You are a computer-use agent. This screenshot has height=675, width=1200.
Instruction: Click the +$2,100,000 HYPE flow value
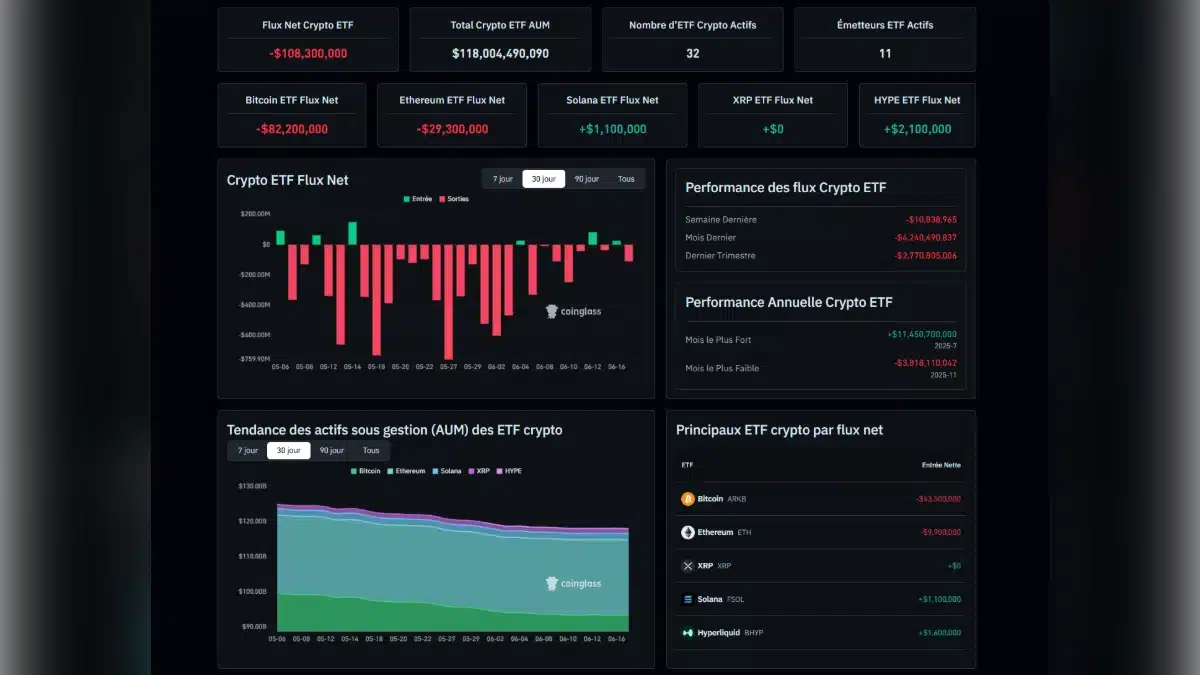coord(917,129)
